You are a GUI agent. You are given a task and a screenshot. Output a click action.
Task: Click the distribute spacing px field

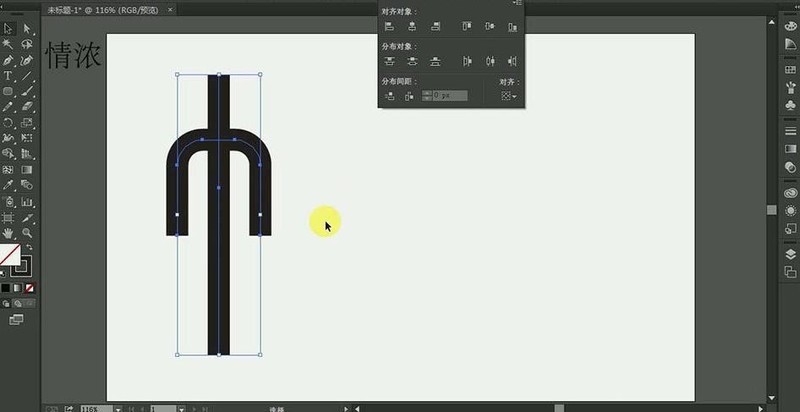[x=449, y=95]
